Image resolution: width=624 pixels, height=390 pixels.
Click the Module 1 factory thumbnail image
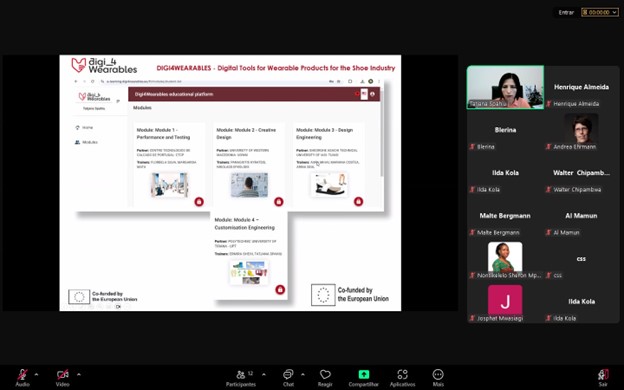[x=170, y=185]
